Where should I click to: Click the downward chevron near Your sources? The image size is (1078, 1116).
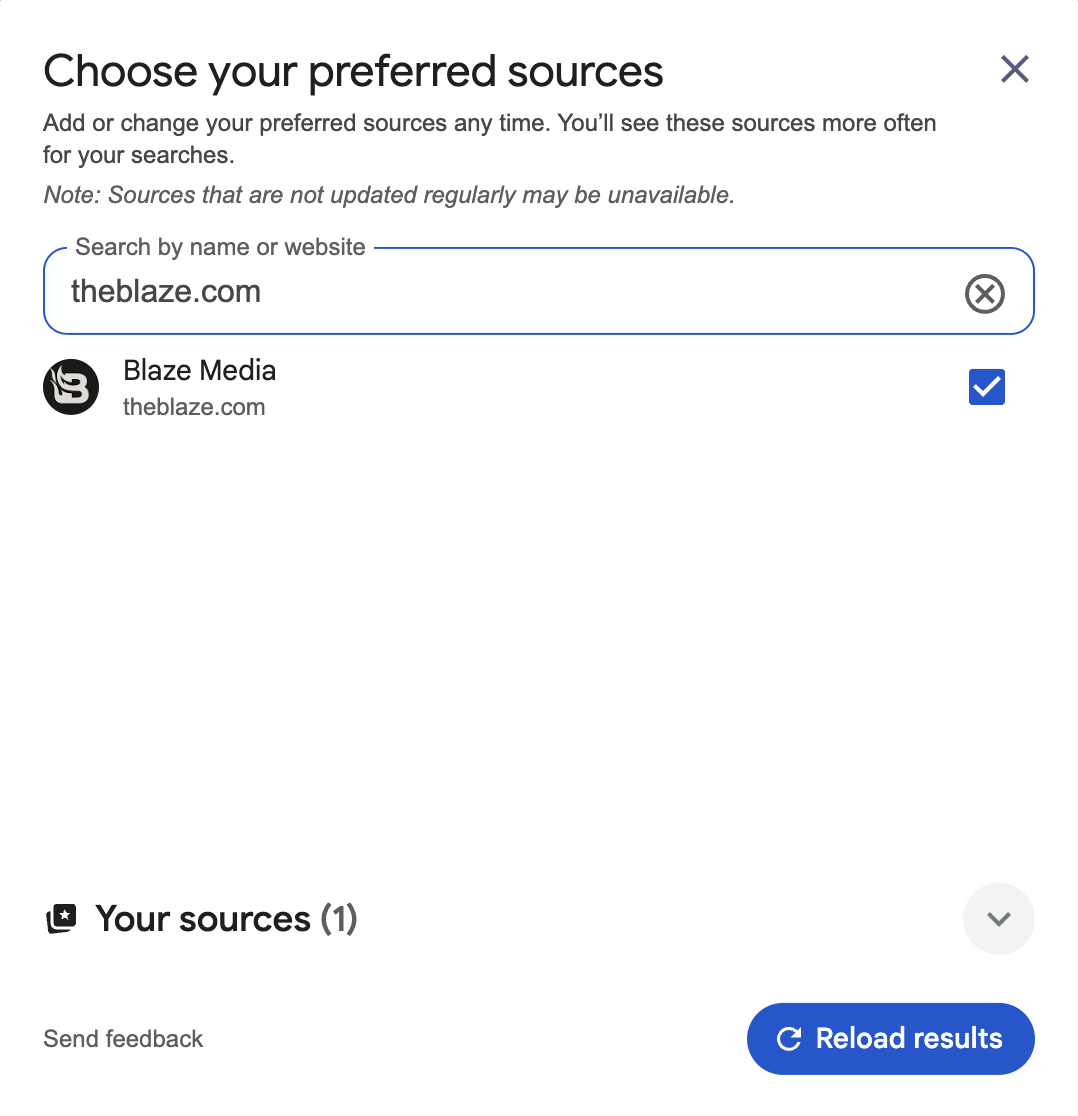point(998,918)
